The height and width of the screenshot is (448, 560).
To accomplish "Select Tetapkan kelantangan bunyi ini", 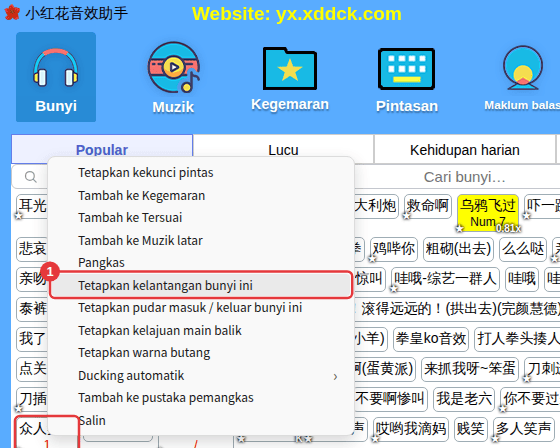I will click(x=201, y=285).
